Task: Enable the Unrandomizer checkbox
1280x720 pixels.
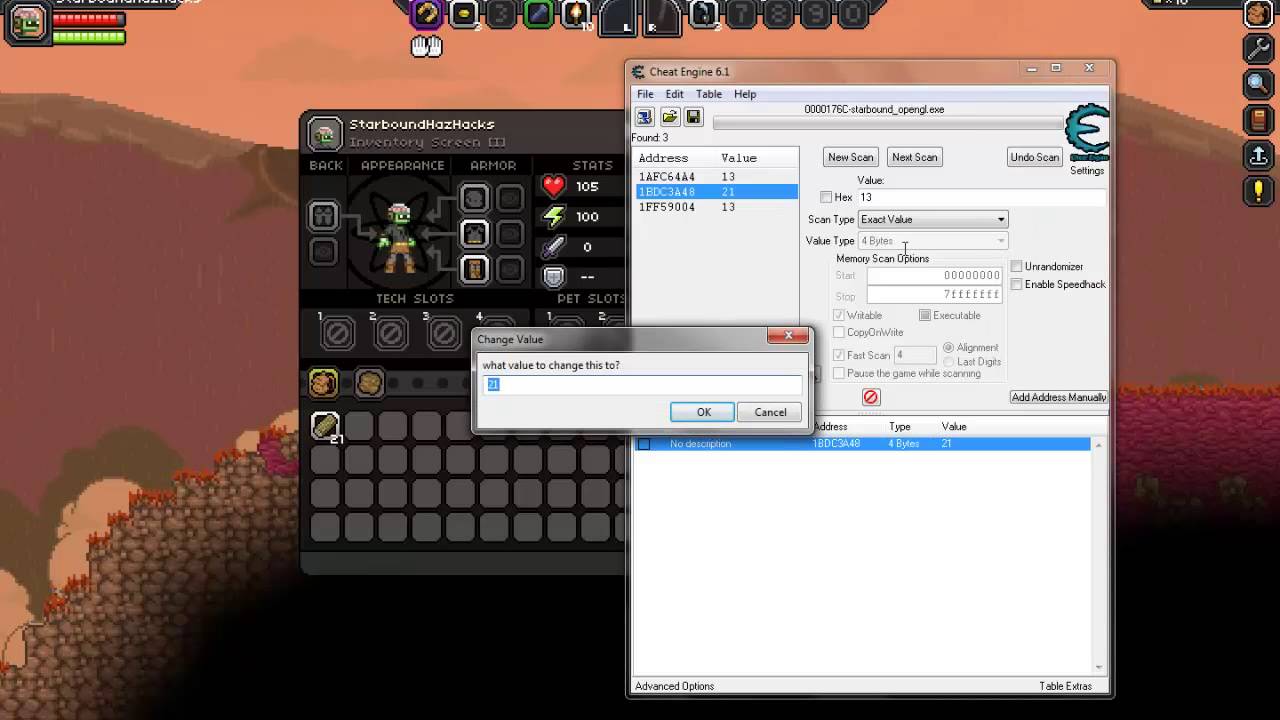Action: 1016,267
